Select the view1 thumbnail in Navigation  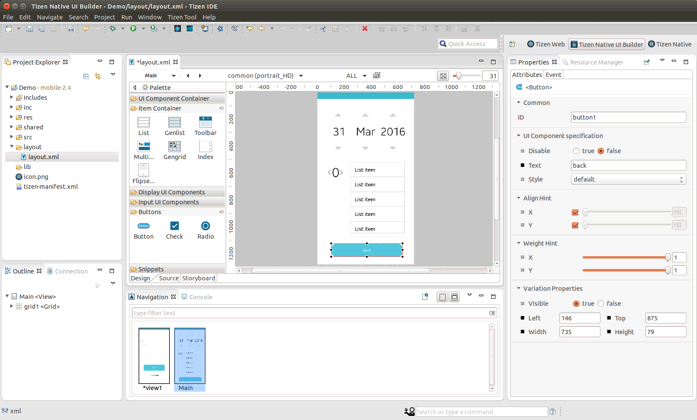point(153,357)
